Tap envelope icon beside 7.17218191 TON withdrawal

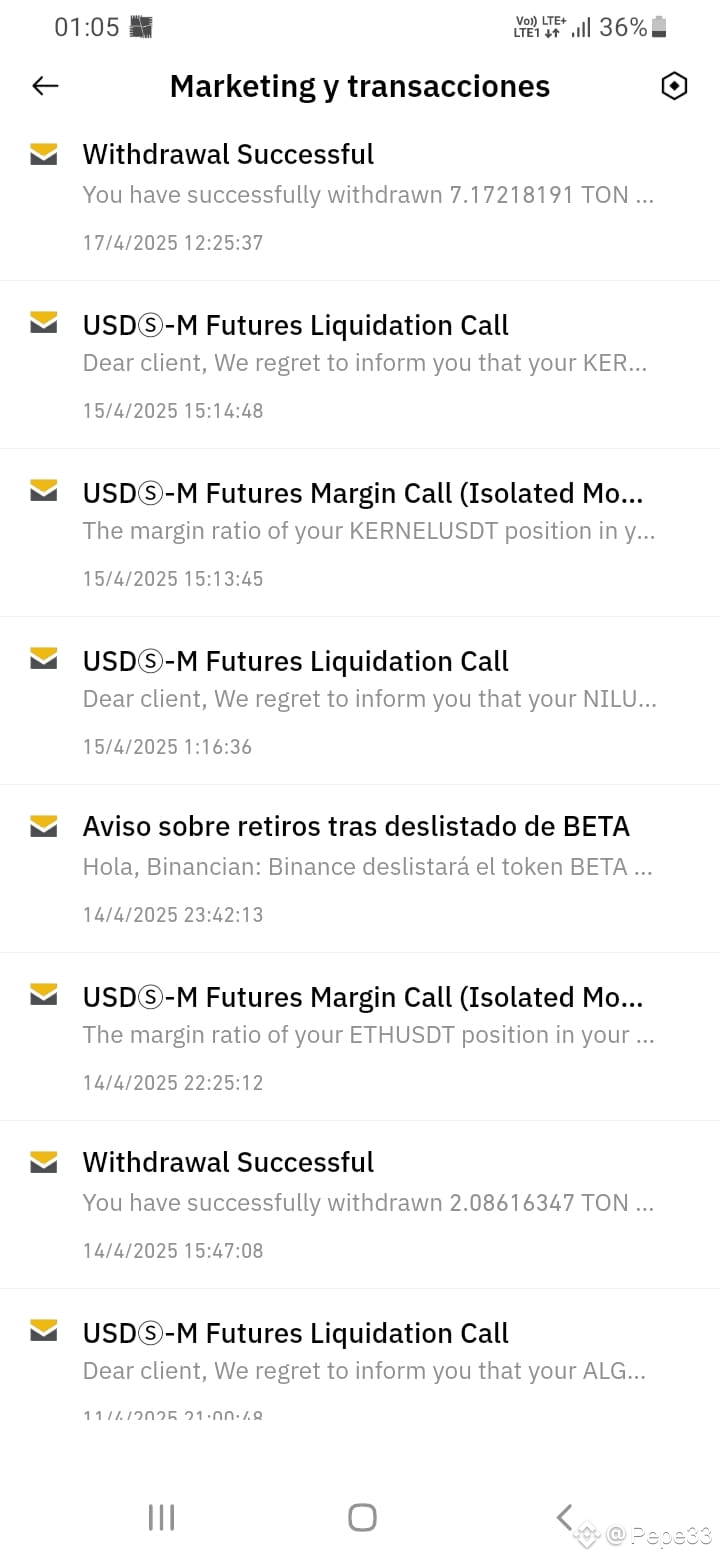tap(43, 154)
